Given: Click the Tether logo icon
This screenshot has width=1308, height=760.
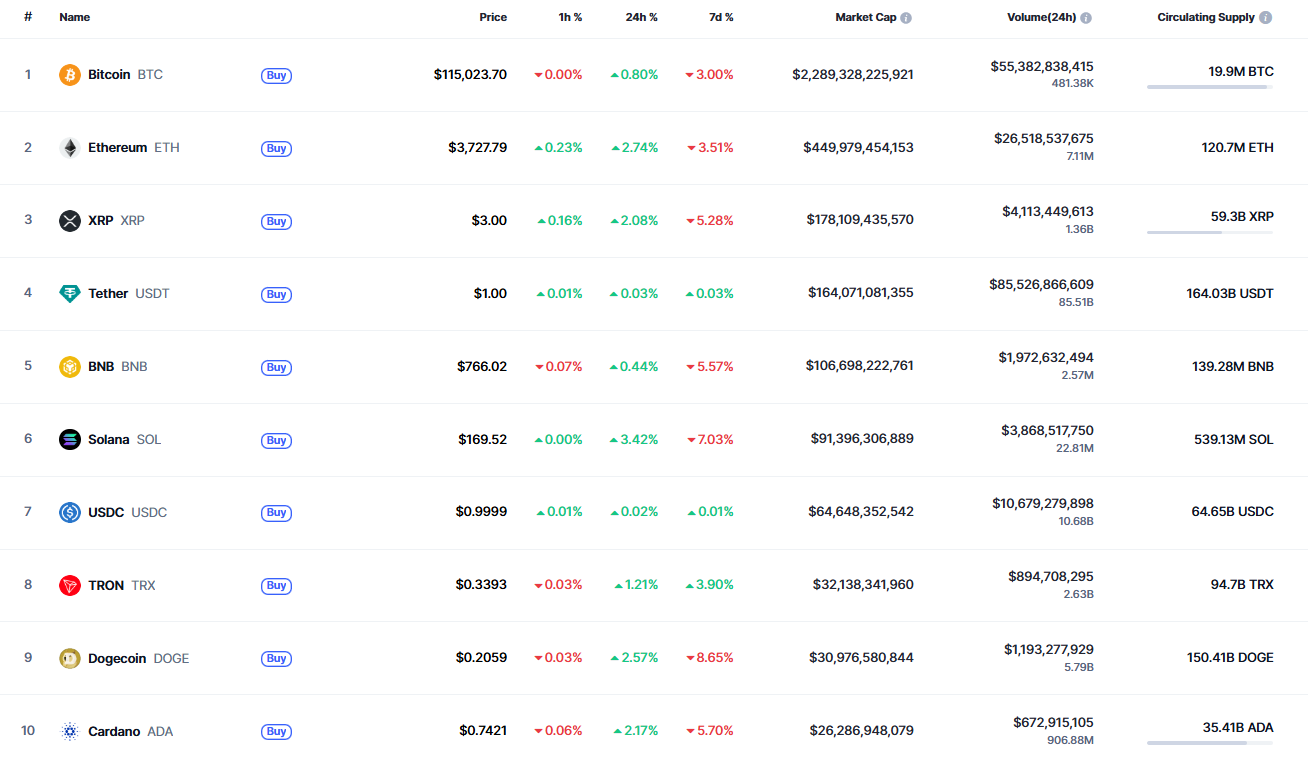Looking at the screenshot, I should [x=70, y=294].
